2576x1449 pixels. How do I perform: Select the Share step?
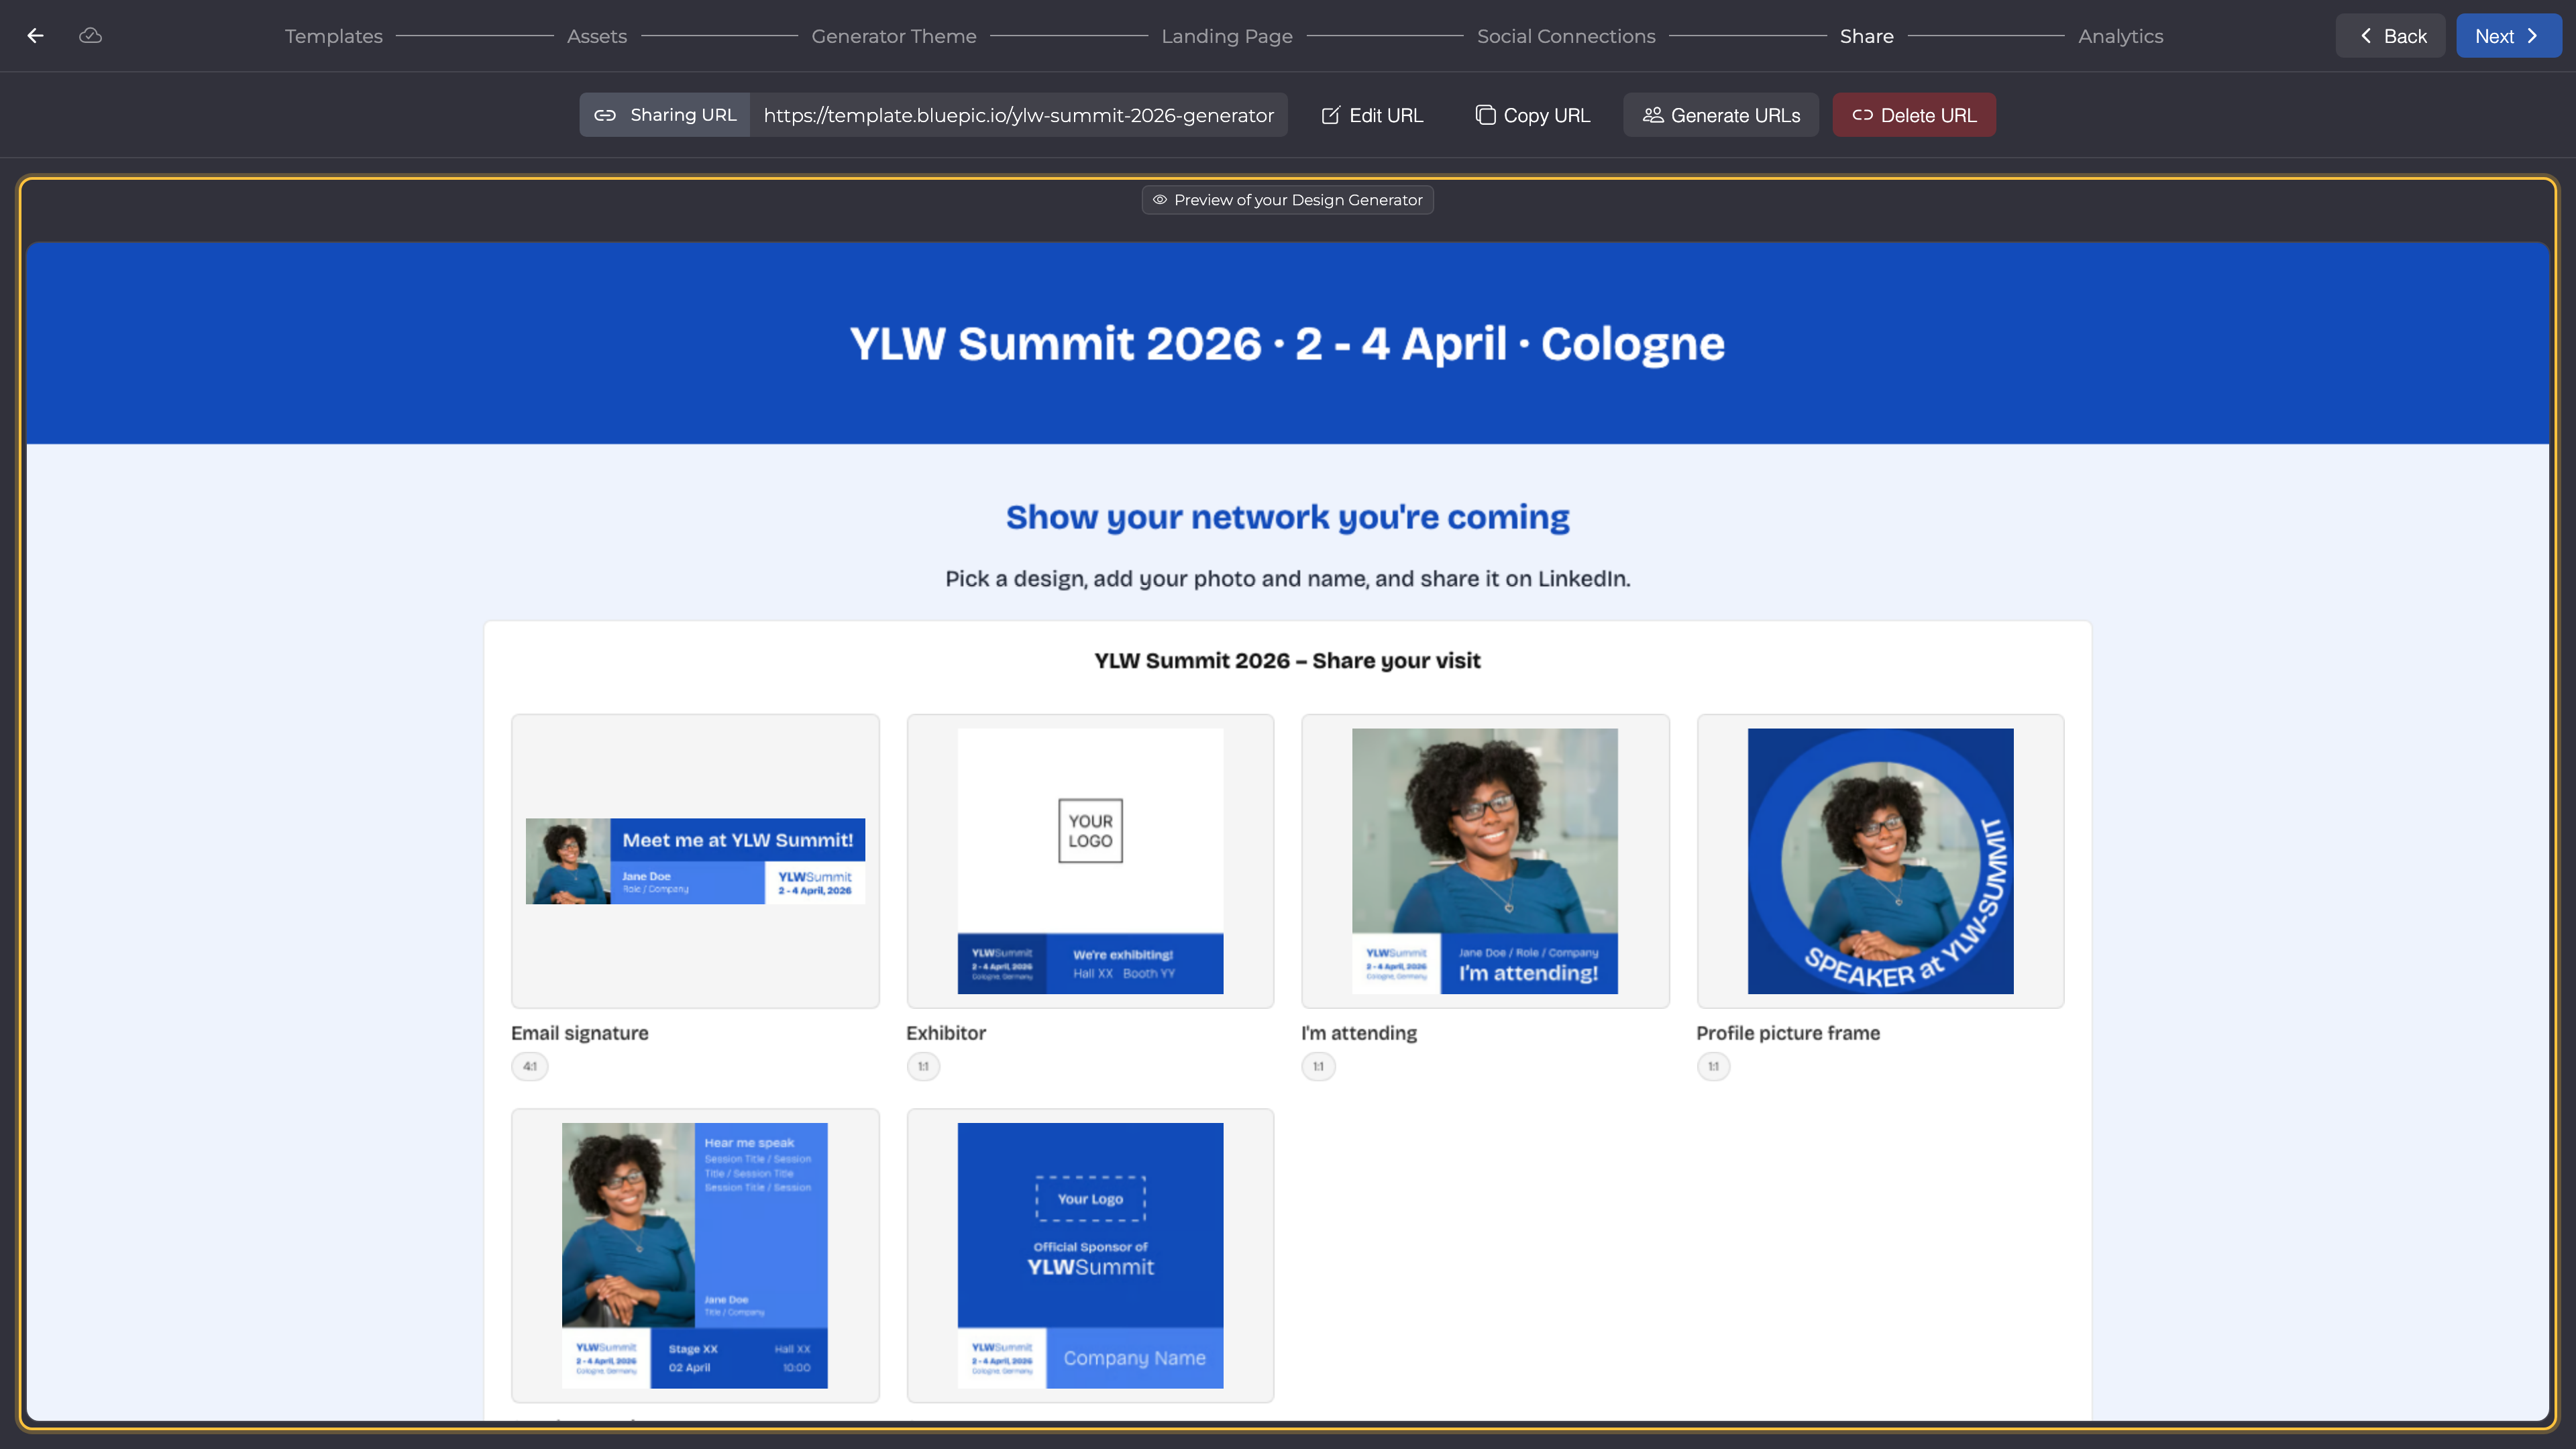tap(1867, 36)
